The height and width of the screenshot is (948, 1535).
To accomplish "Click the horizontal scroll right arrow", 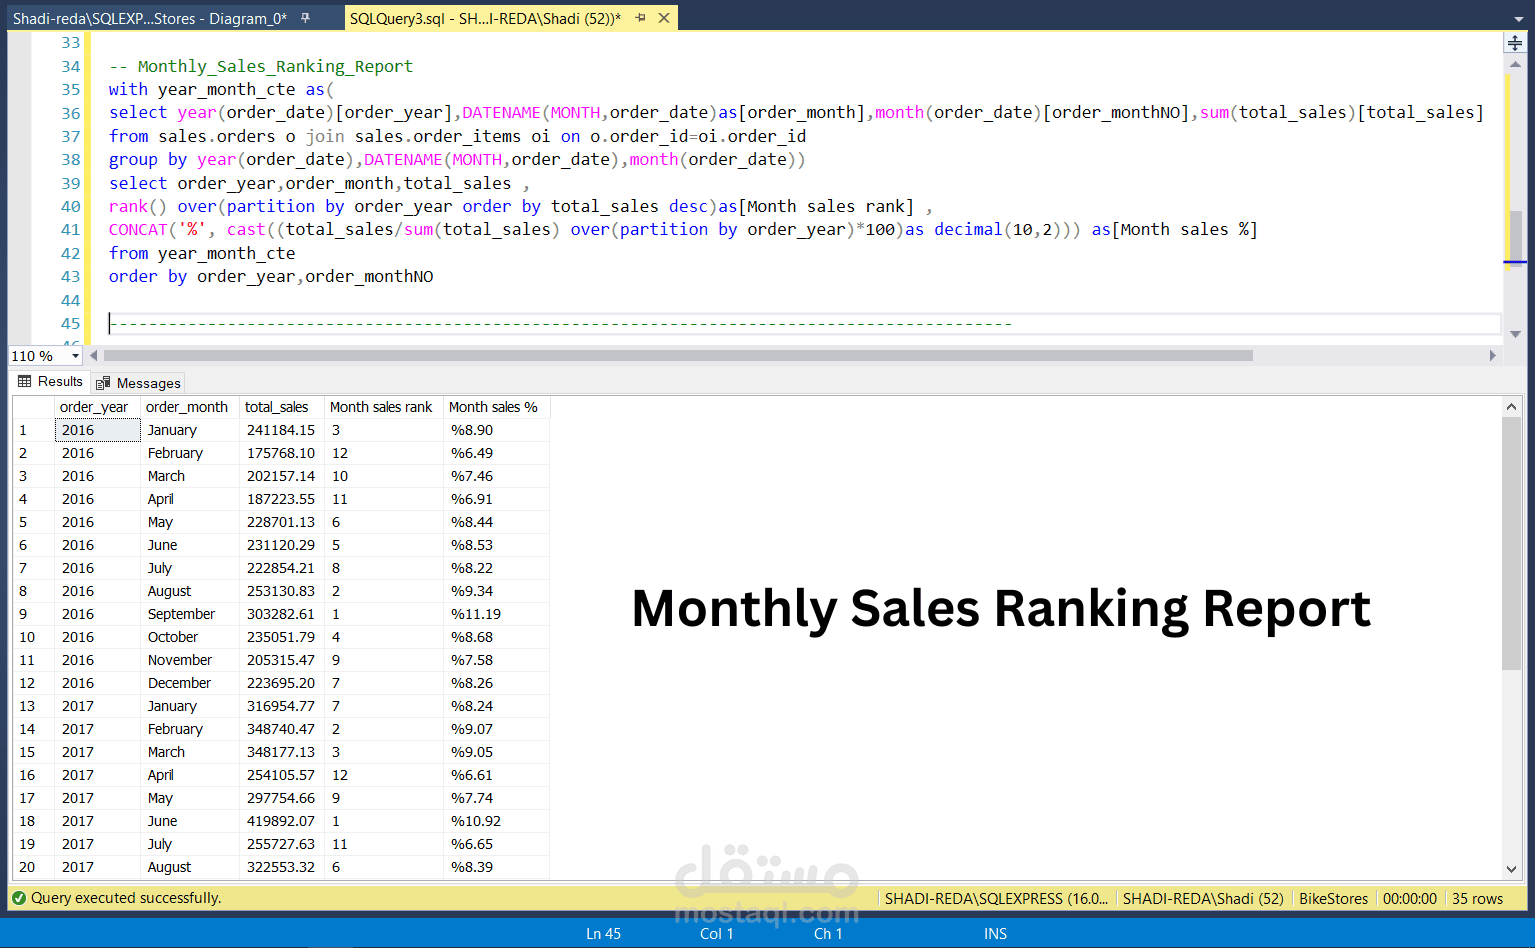I will (1493, 356).
